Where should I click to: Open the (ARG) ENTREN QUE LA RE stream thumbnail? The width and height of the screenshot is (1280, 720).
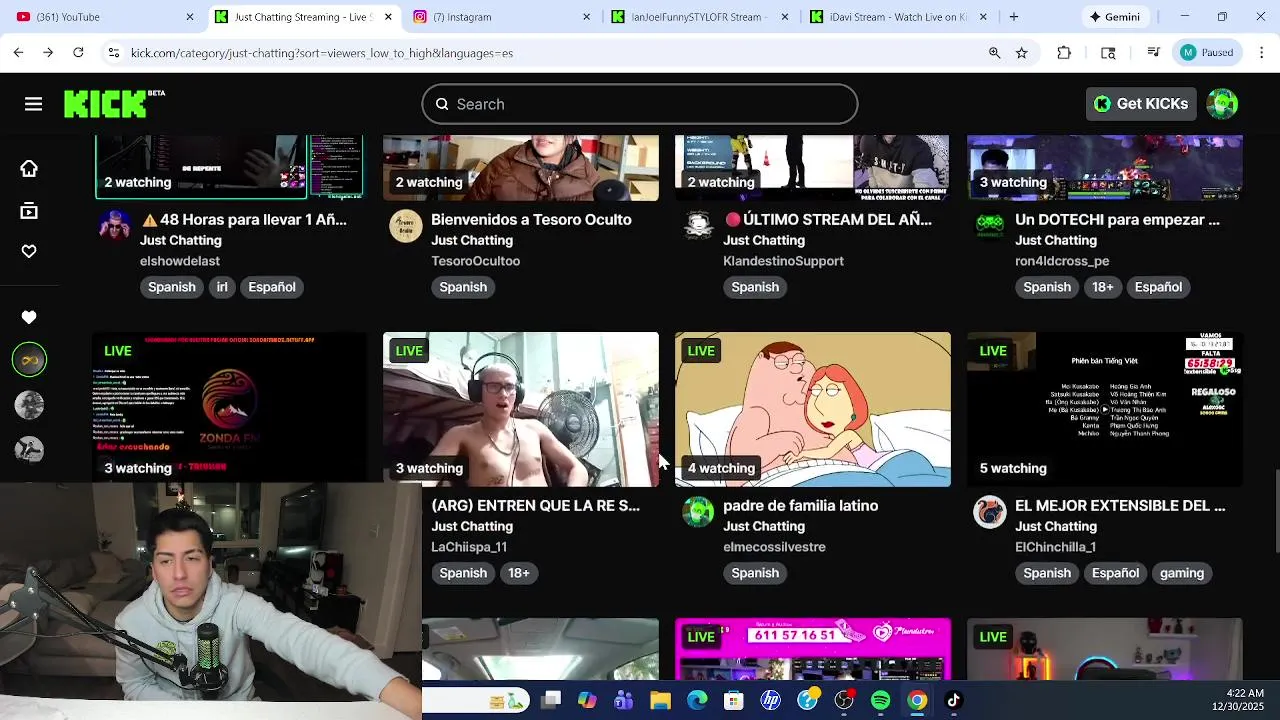pos(521,409)
